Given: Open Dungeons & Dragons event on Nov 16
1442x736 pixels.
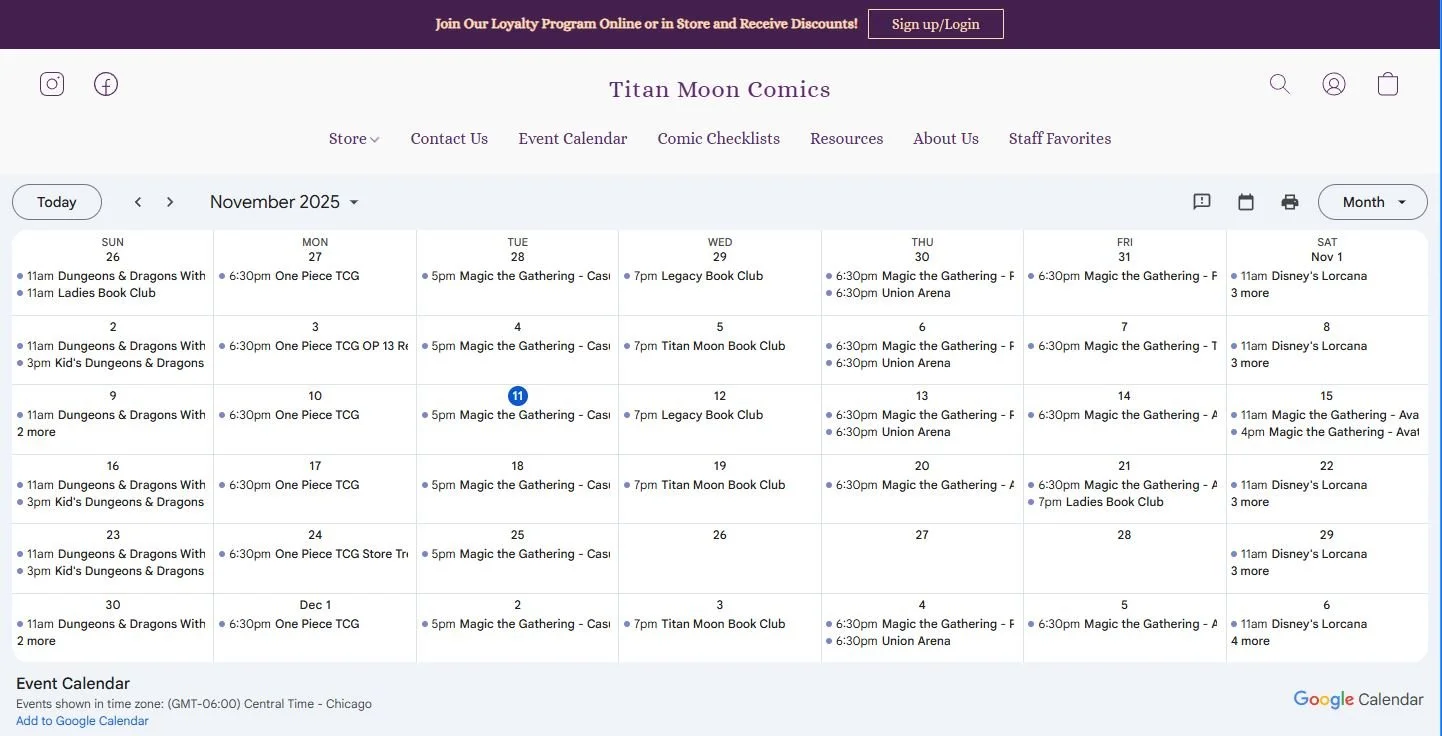Looking at the screenshot, I should point(112,485).
